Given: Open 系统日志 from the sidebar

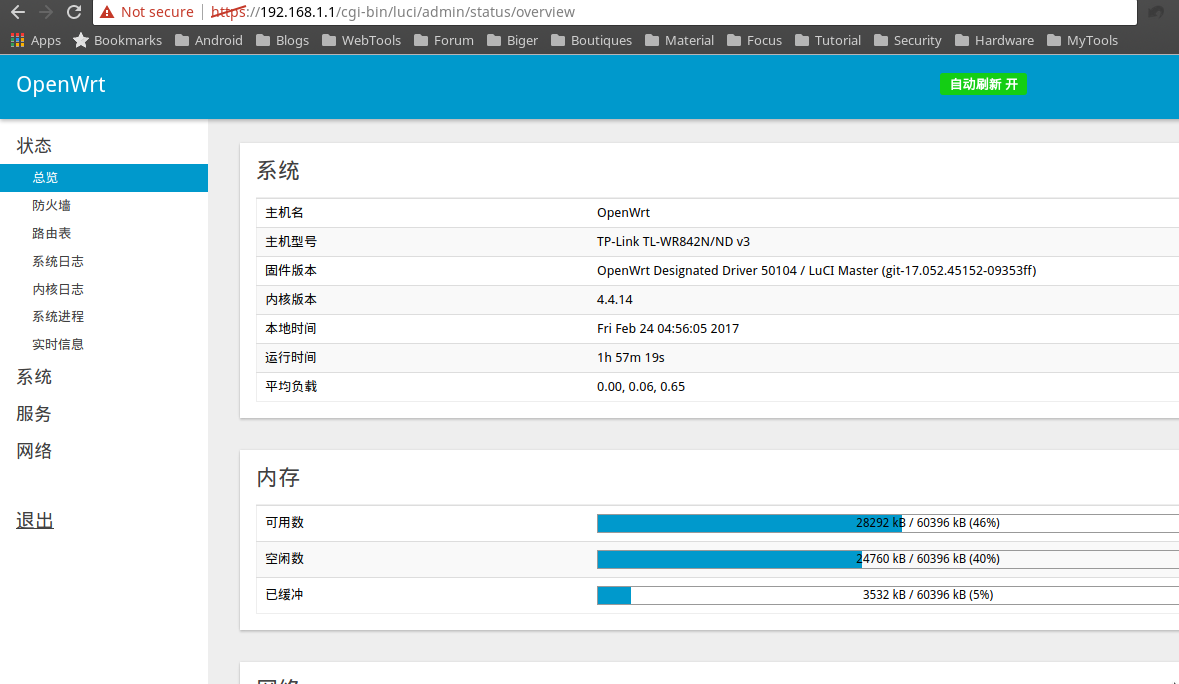Looking at the screenshot, I should click(58, 261).
